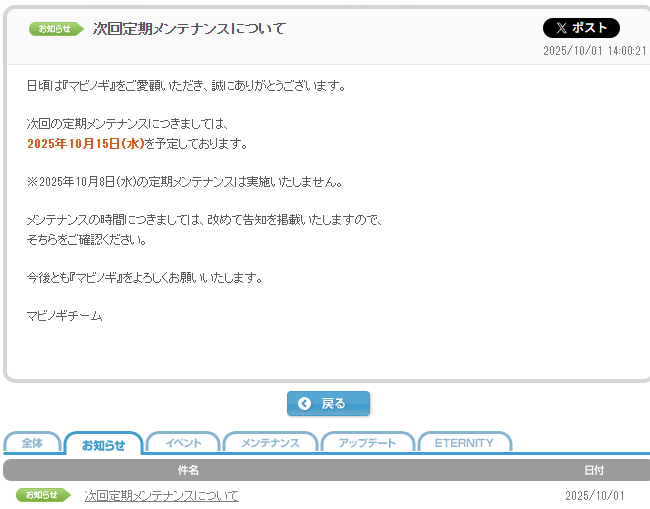
Task: Click the greeting line starting 日頃は『マビノギ』
Action: click(186, 86)
